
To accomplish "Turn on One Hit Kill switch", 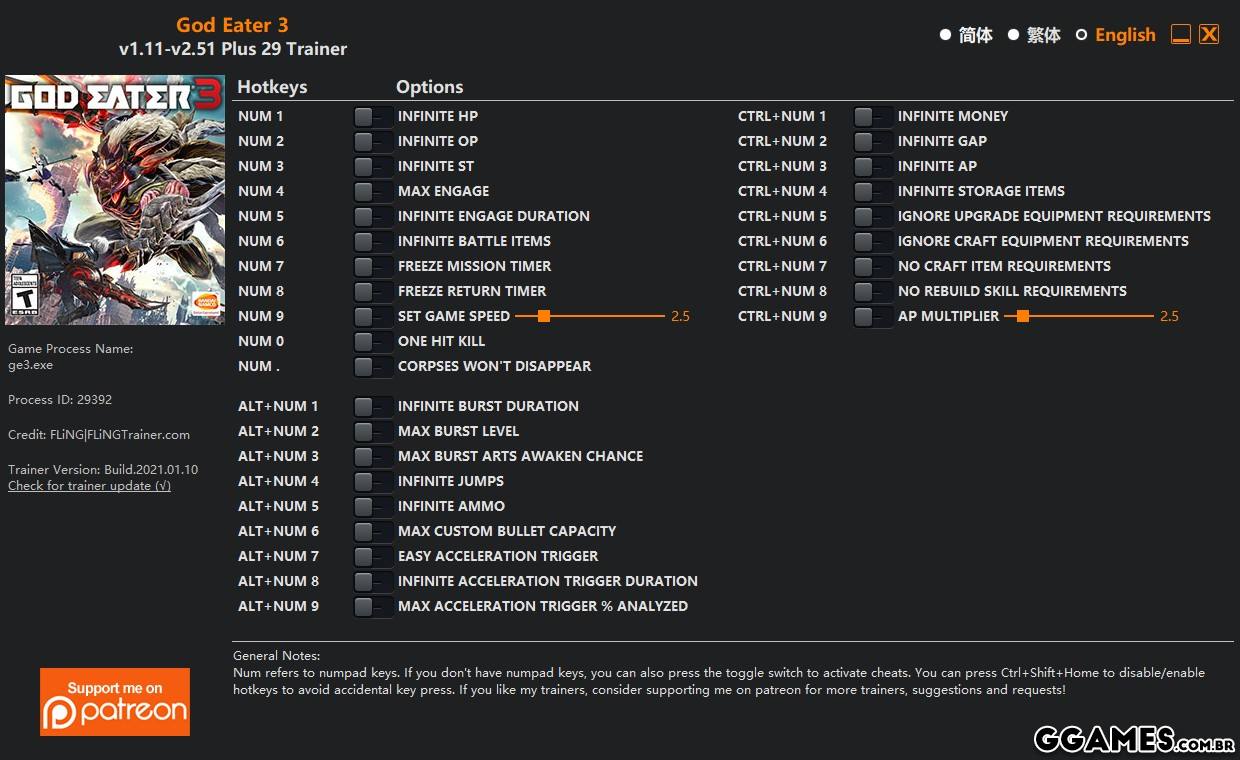I will pyautogui.click(x=373, y=342).
